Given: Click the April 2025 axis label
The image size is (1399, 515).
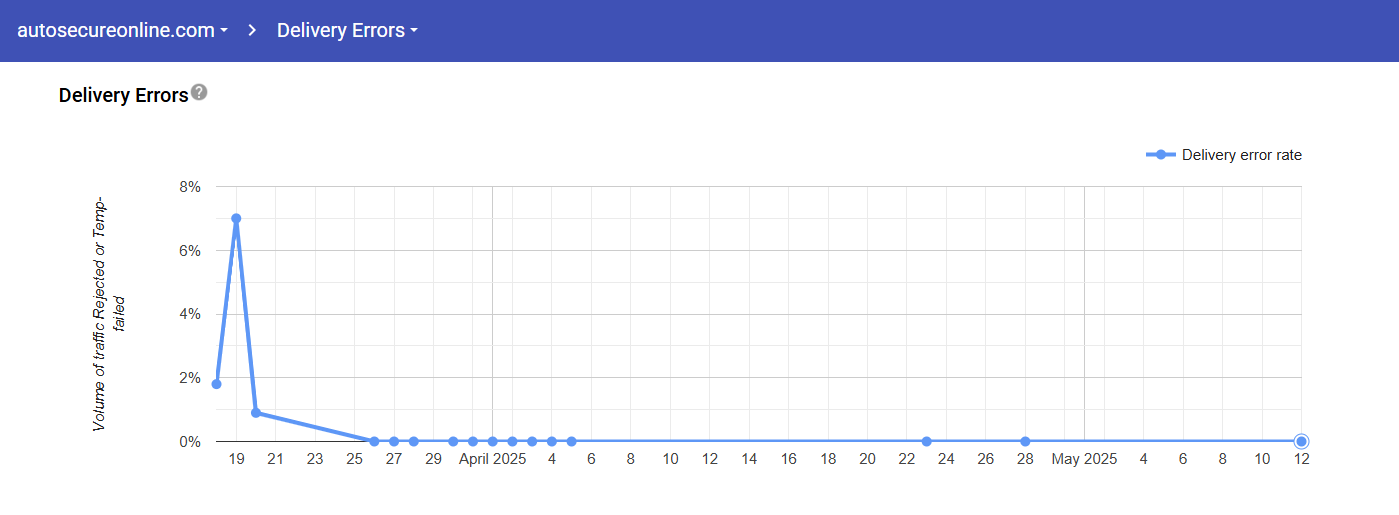Looking at the screenshot, I should pyautogui.click(x=491, y=459).
